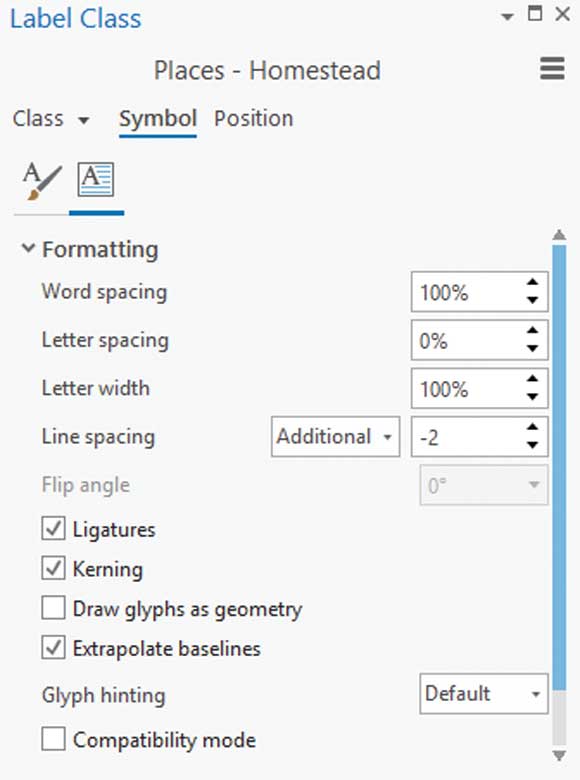Increase Word spacing with up arrow
The height and width of the screenshot is (780, 580).
[x=533, y=282]
